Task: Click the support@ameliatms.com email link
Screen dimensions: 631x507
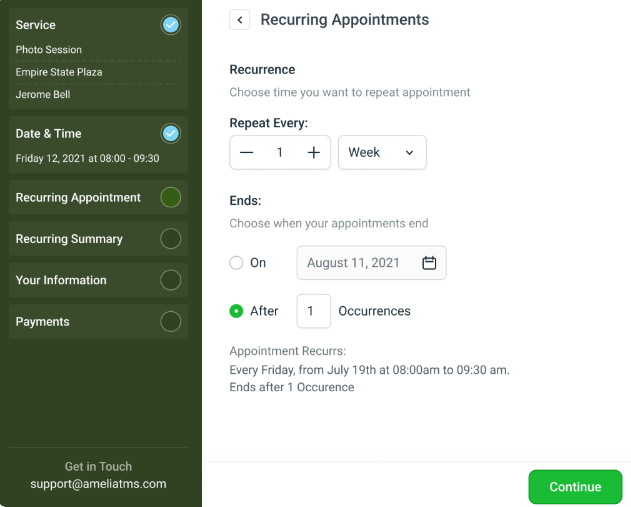Action: coord(98,484)
